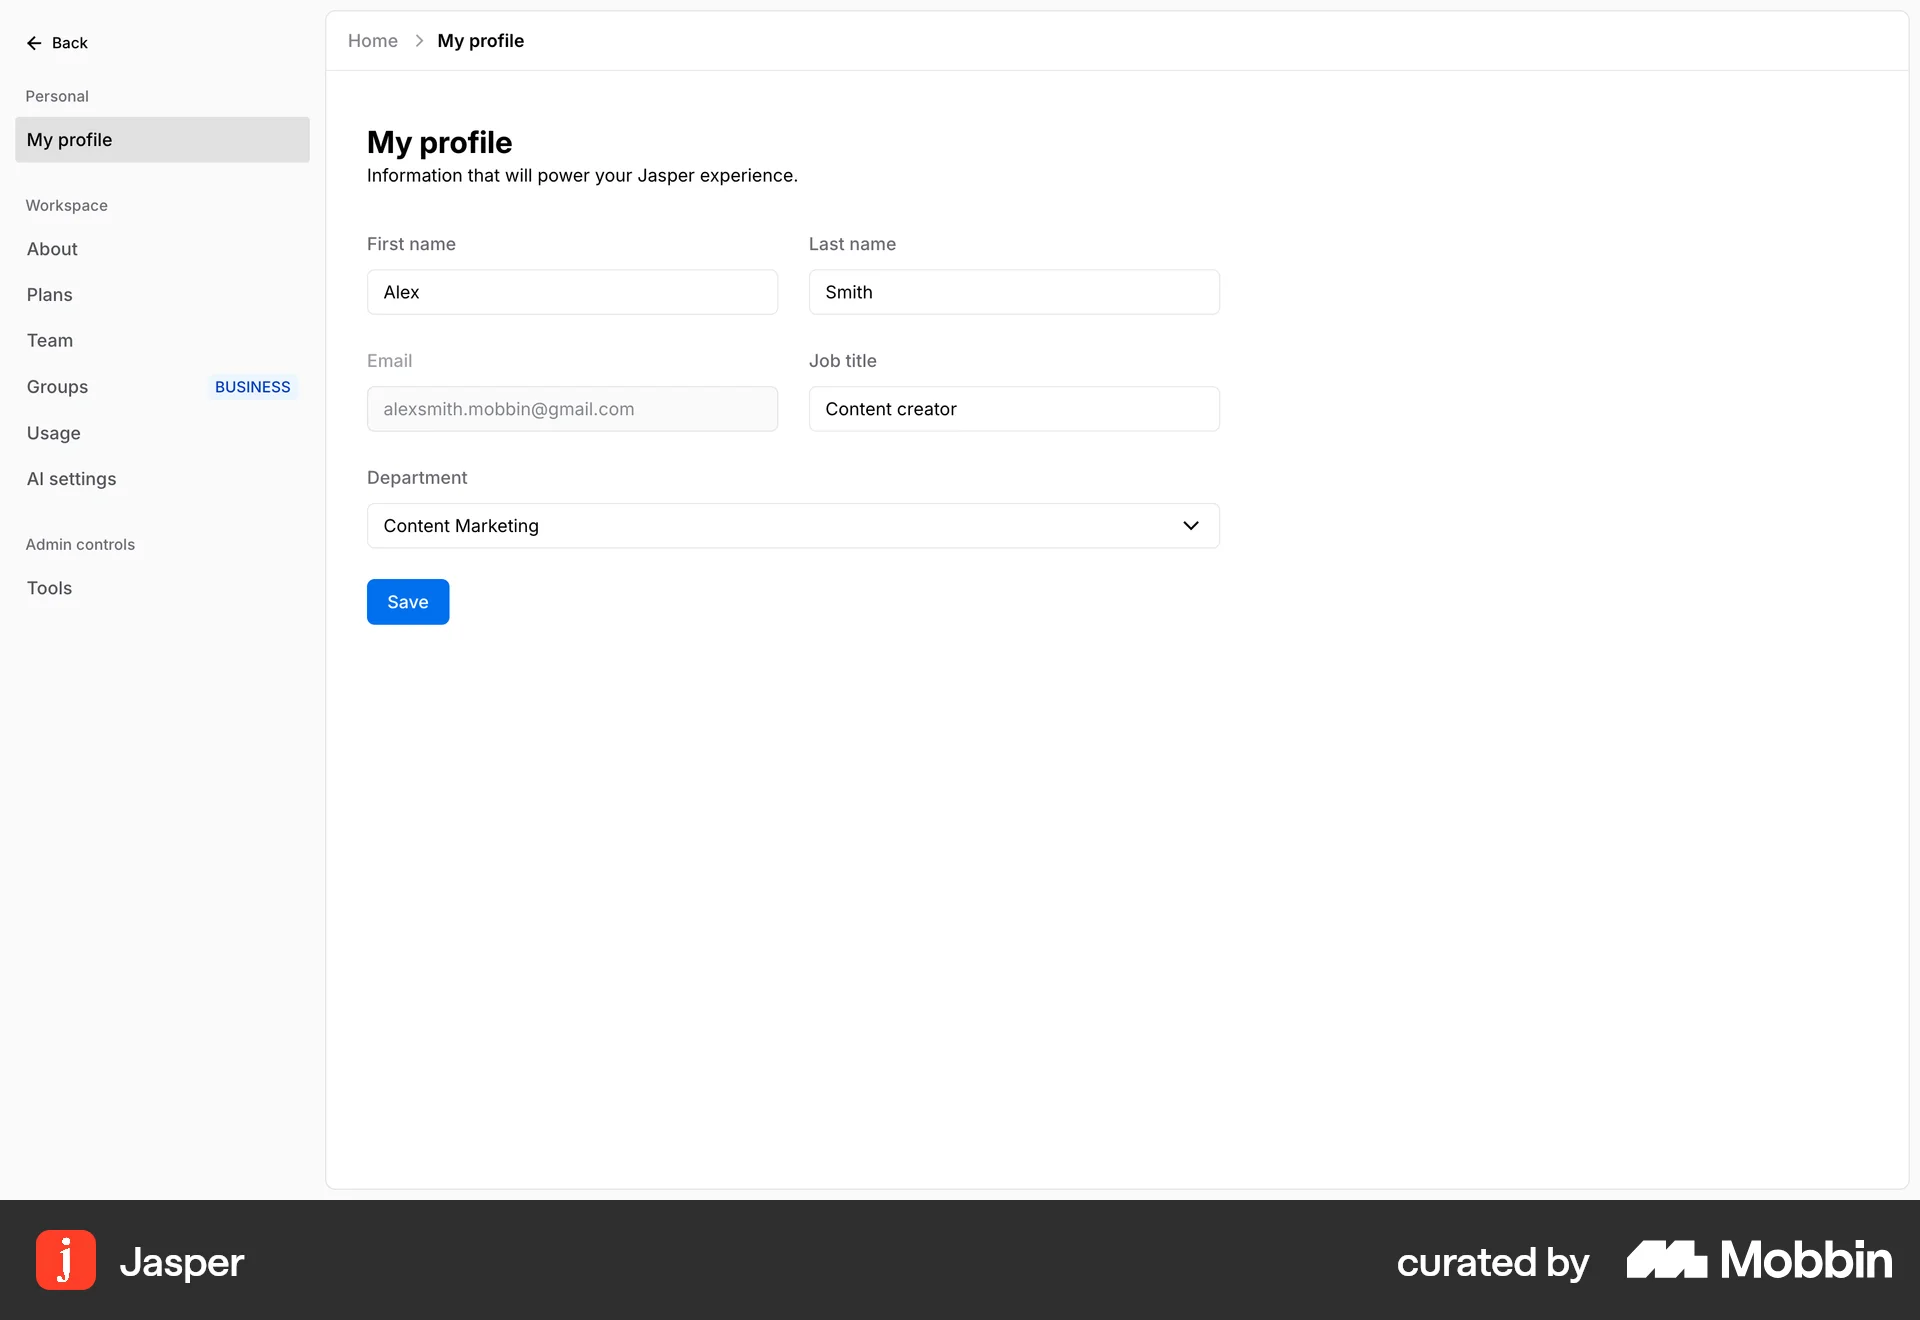Open AI settings
The image size is (1920, 1320).
point(72,479)
